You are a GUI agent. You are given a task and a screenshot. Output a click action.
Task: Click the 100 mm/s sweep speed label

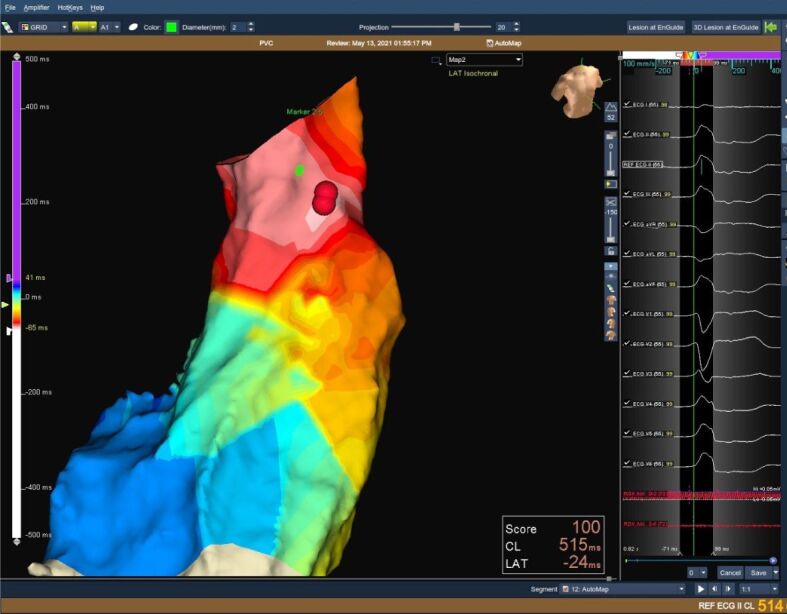click(x=638, y=64)
